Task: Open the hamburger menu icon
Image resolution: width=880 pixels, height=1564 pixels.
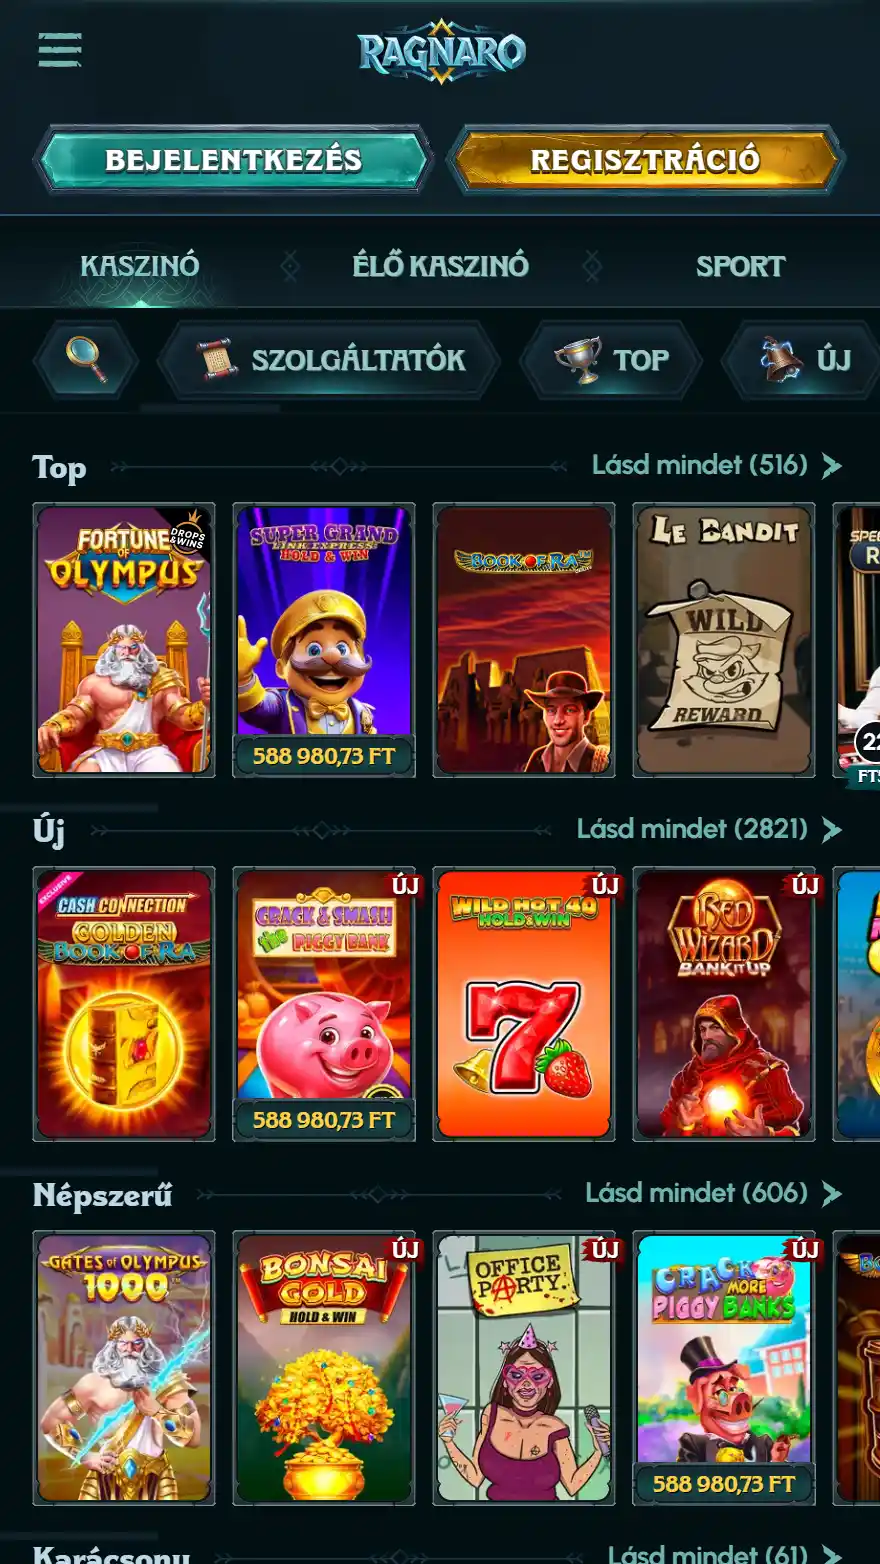Action: point(60,50)
